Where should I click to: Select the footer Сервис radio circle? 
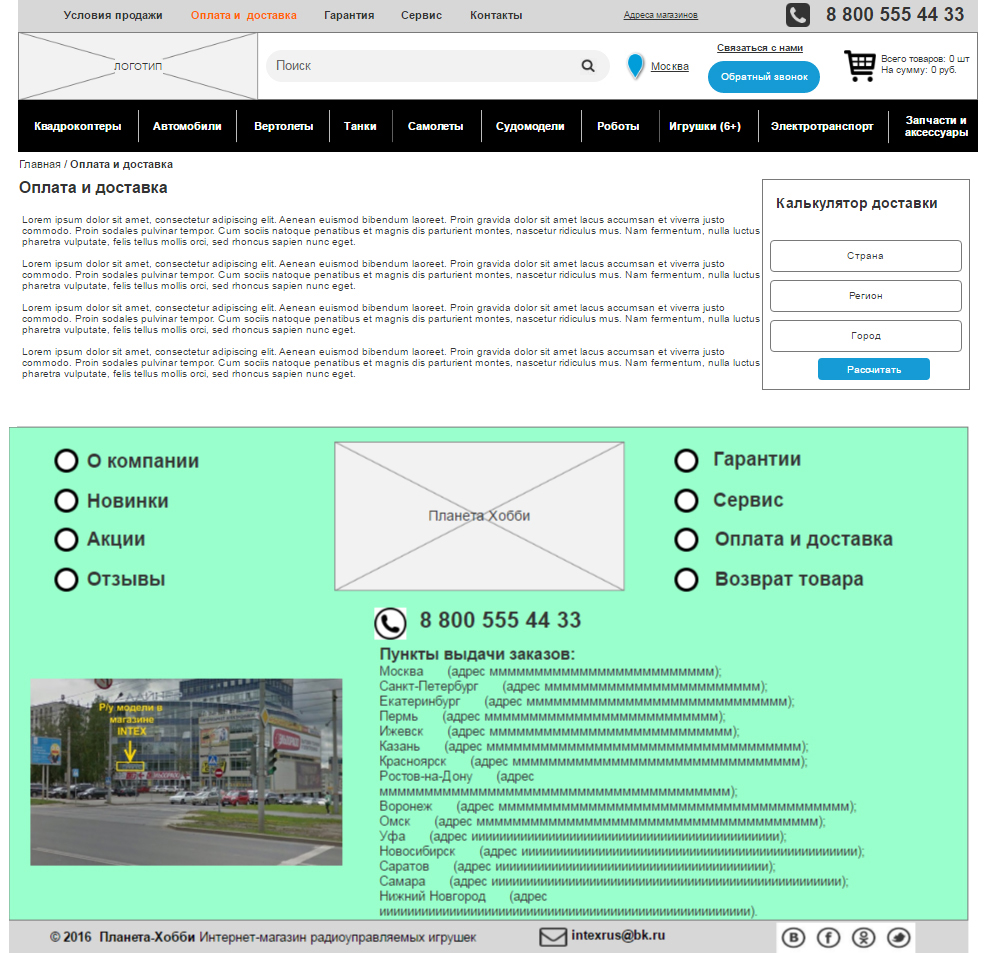pyautogui.click(x=686, y=501)
